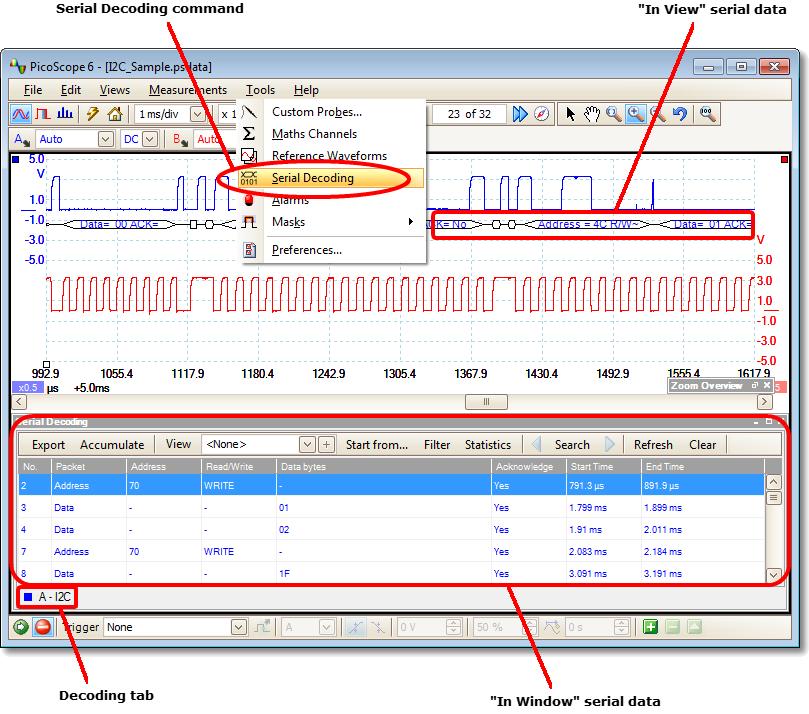Open the Help menu
Image resolution: width=809 pixels, height=714 pixels.
[306, 90]
